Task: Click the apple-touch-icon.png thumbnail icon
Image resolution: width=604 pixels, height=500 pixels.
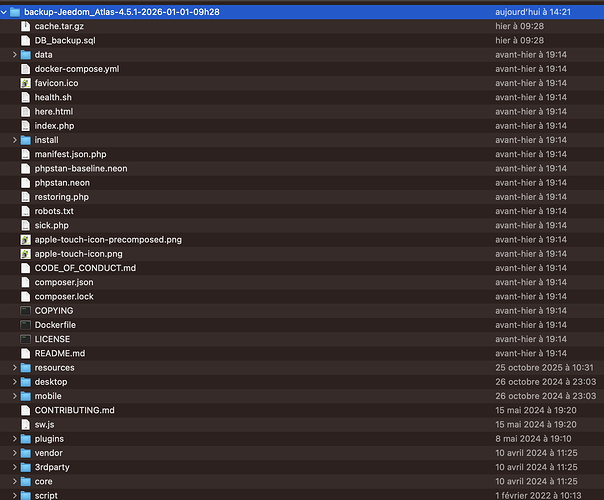Action: (25, 254)
